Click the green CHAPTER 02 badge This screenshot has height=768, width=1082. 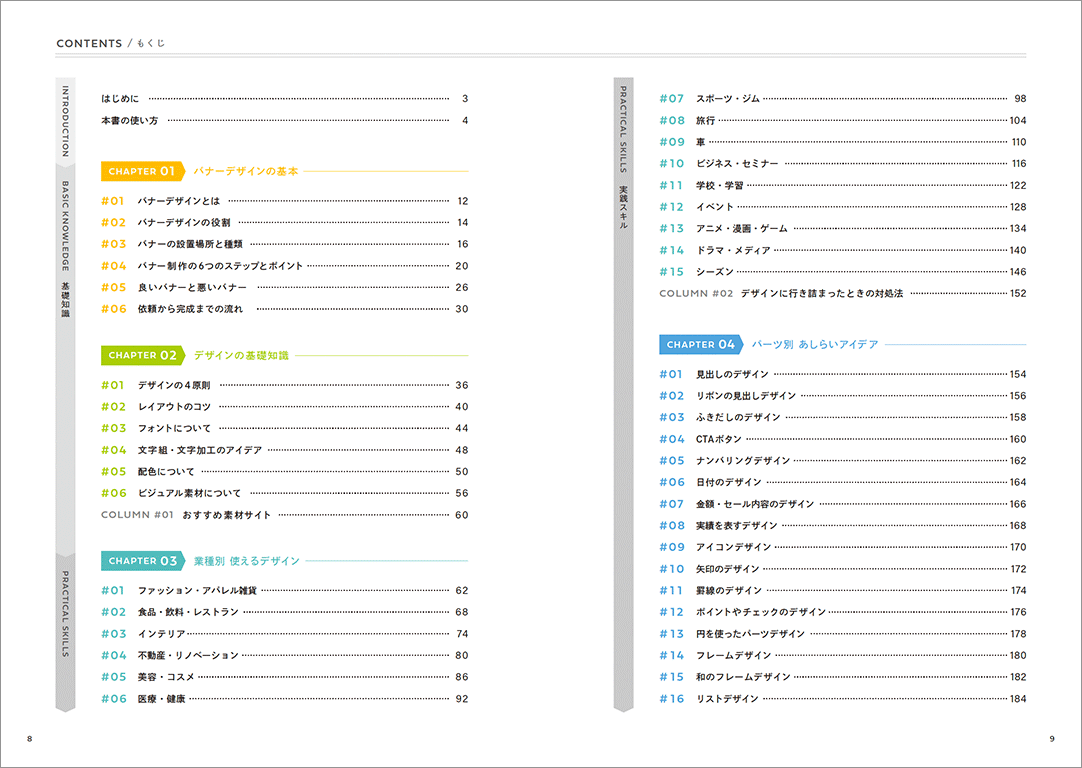tap(143, 355)
